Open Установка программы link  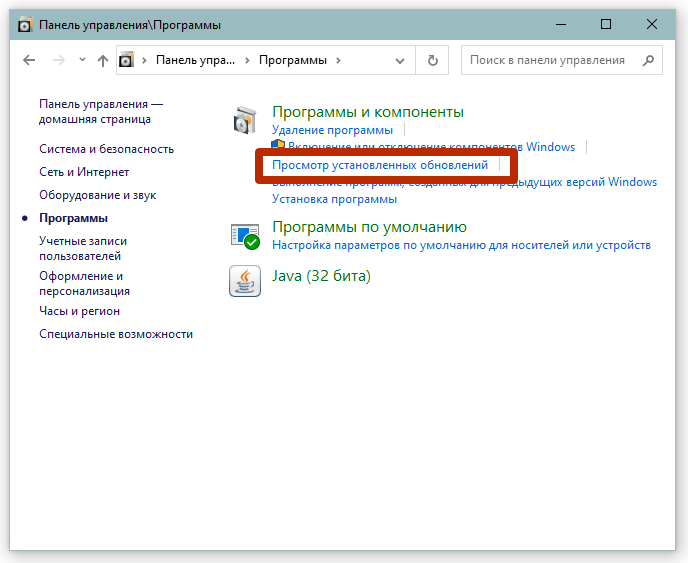coord(334,199)
